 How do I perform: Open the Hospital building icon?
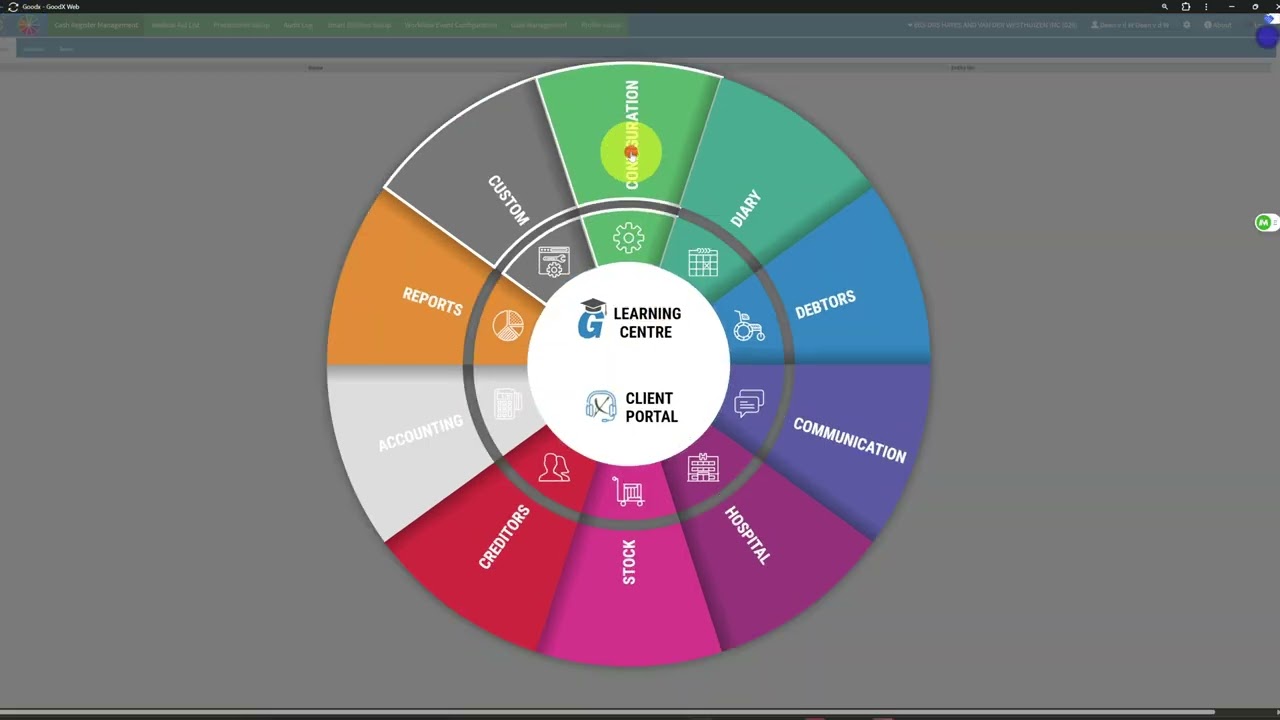click(x=703, y=467)
